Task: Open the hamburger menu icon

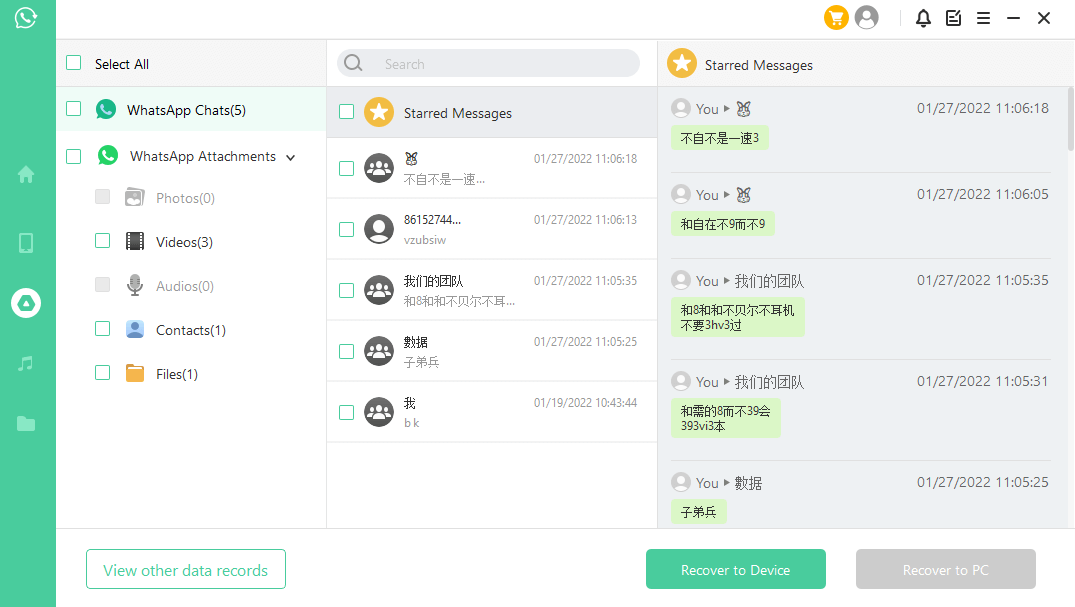Action: click(x=983, y=18)
